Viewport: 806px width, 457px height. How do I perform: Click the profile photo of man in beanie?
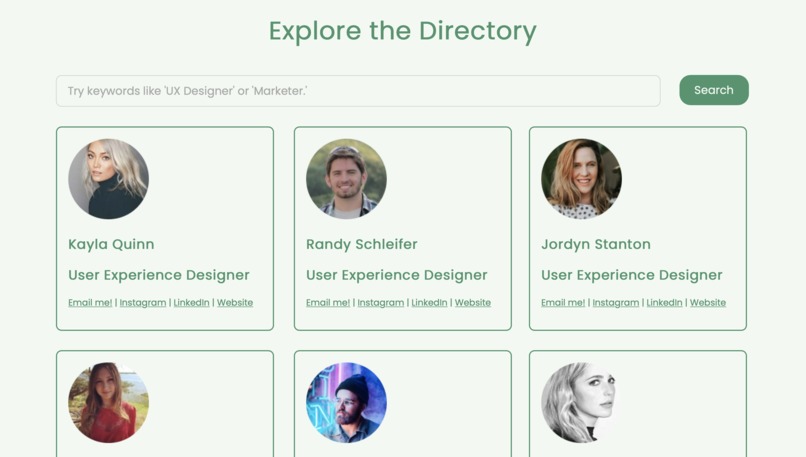[346, 403]
